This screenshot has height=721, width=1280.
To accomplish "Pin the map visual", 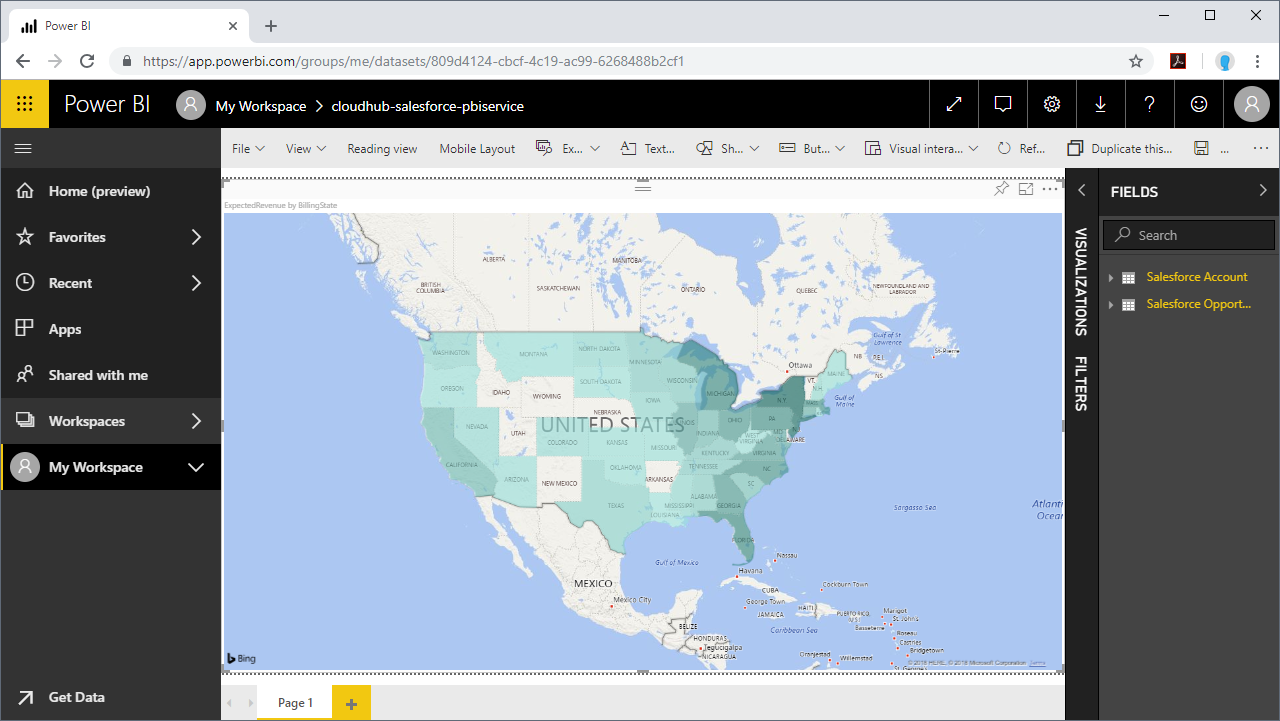I will point(1001,189).
